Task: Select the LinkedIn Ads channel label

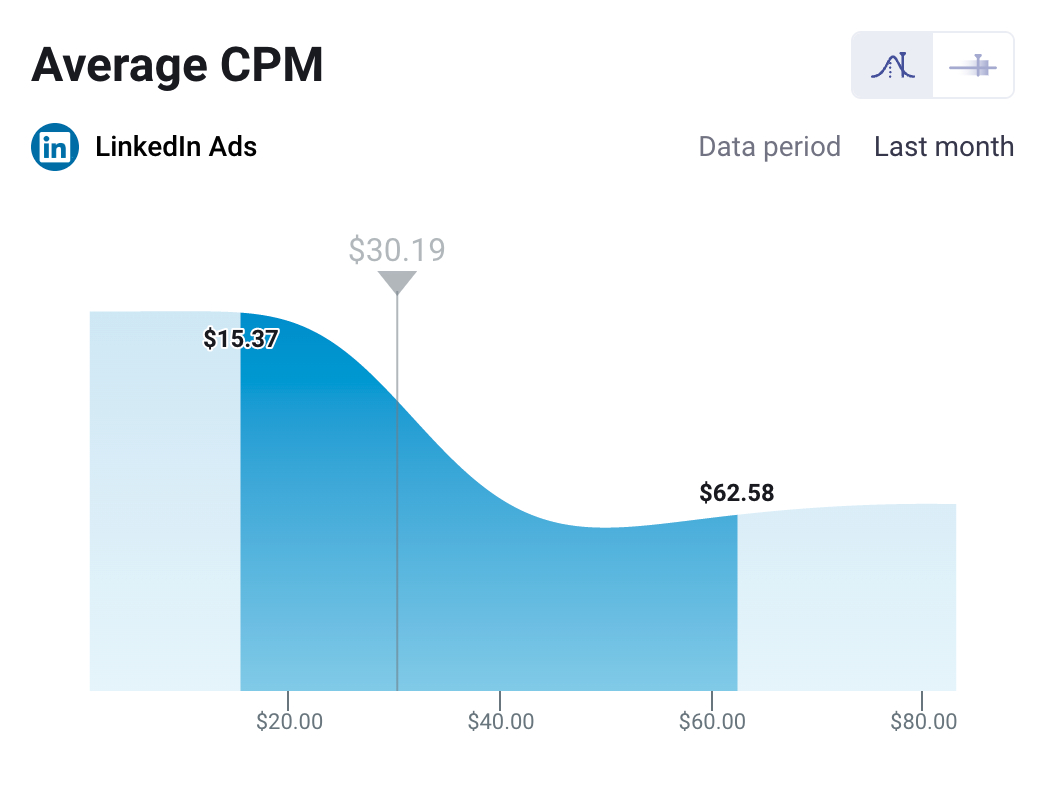Action: (175, 146)
